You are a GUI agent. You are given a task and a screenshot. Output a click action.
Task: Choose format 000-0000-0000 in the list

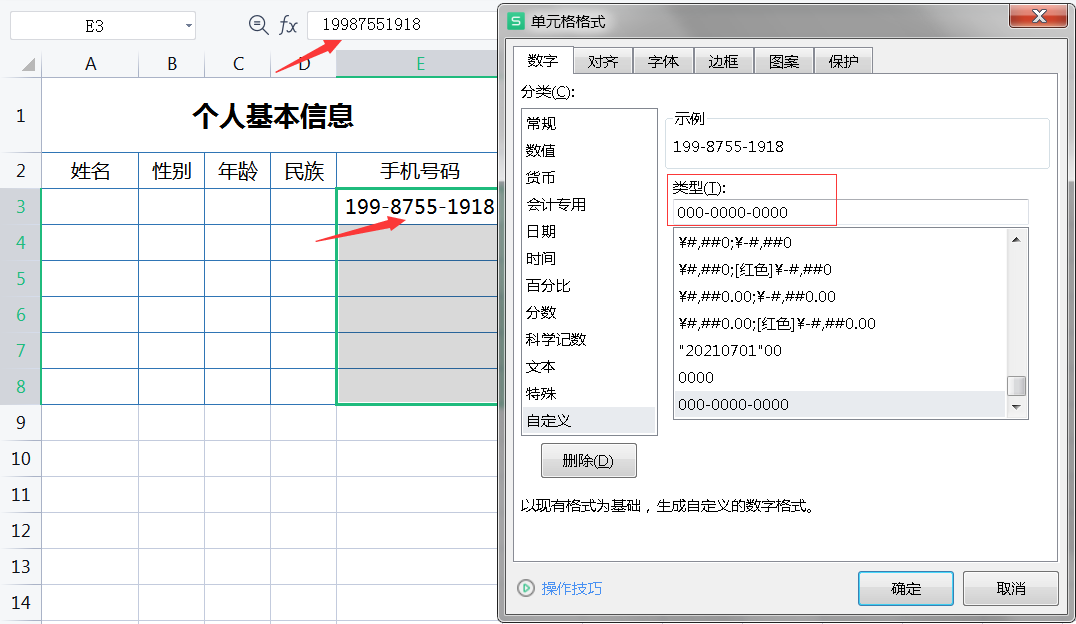[x=841, y=404]
